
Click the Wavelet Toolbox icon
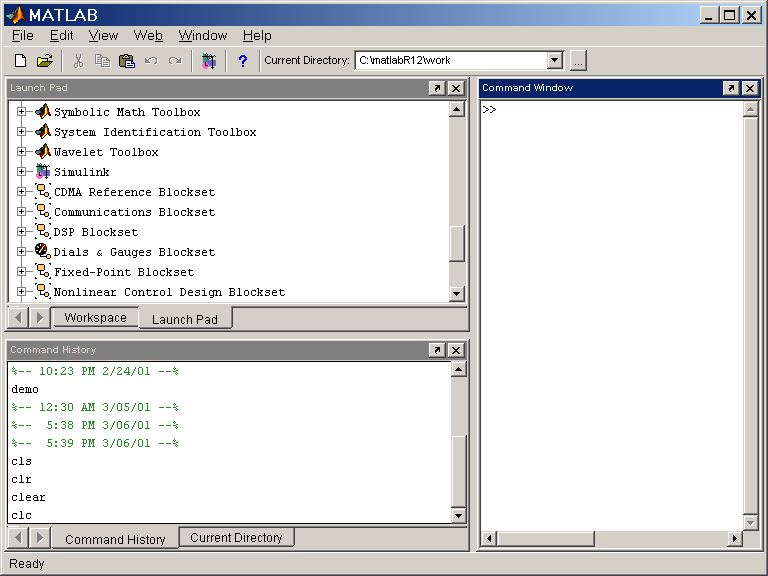[43, 151]
